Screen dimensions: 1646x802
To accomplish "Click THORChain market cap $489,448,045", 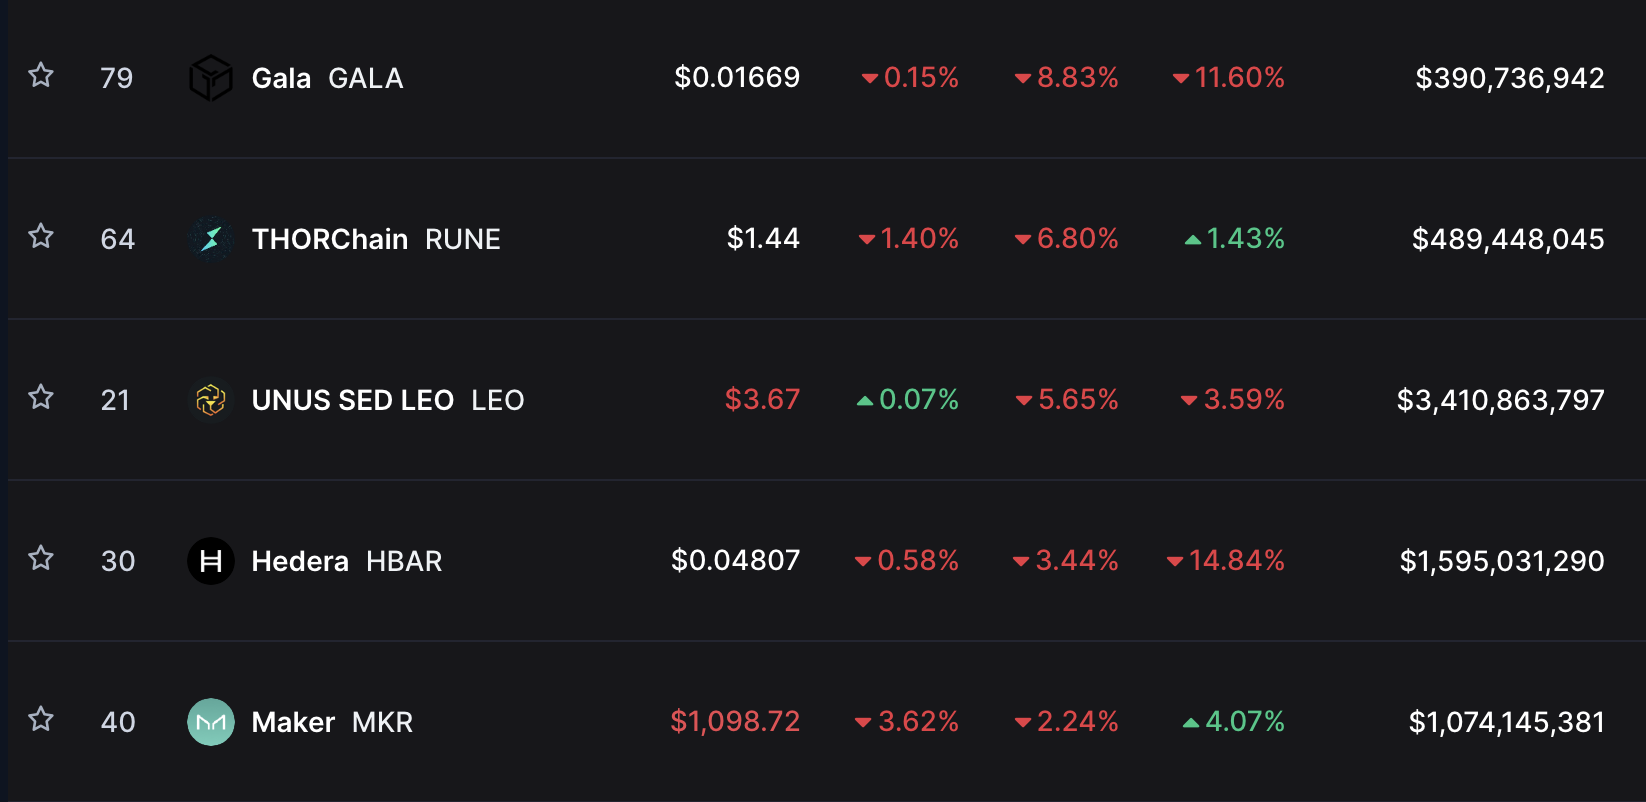I will pyautogui.click(x=1508, y=239).
